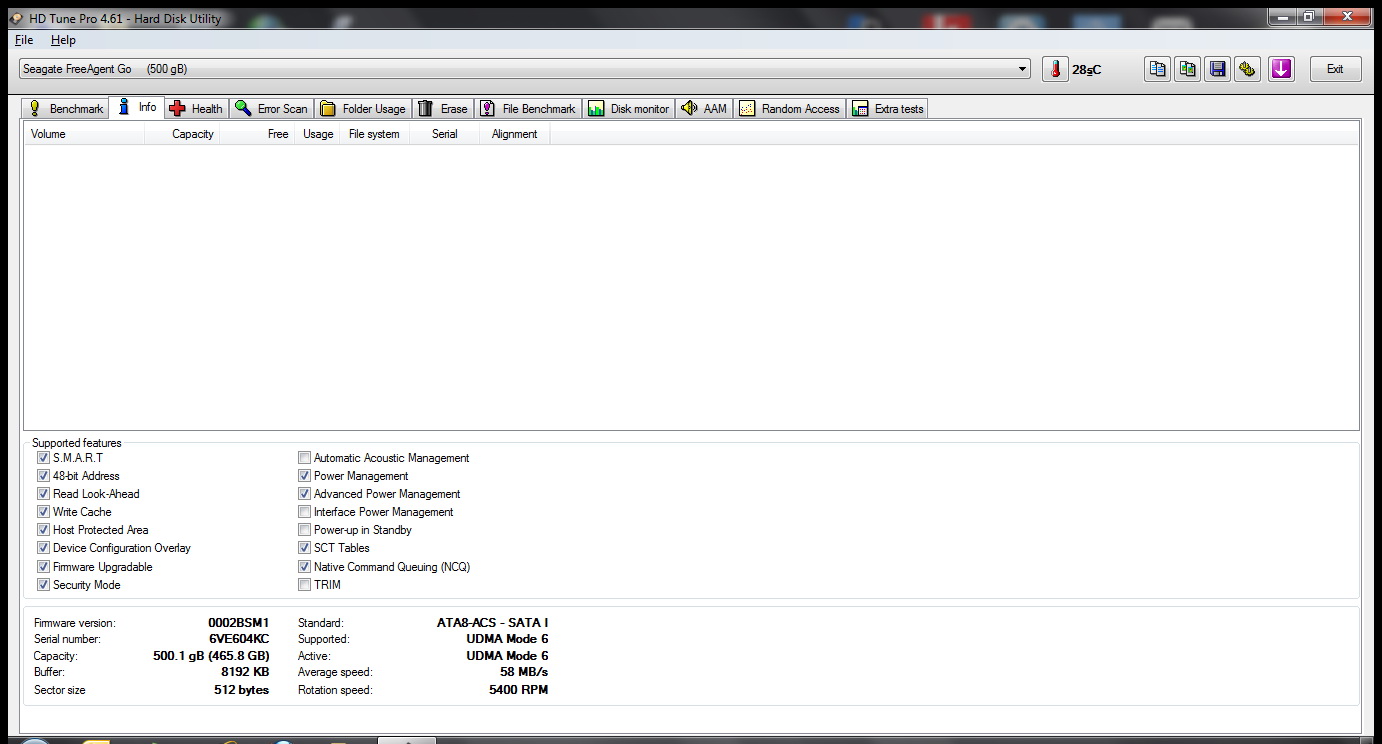1382x744 pixels.
Task: Click the Supported row's UDMA Mode 6 value
Action: [507, 639]
